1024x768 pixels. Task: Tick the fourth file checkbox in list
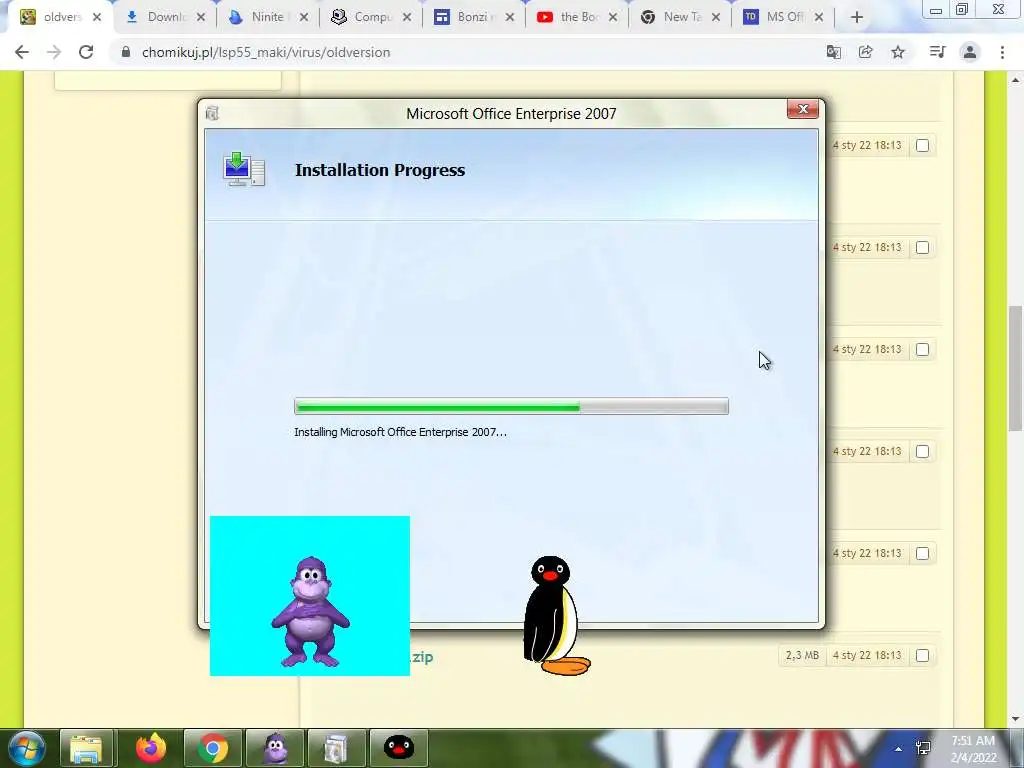(x=922, y=451)
